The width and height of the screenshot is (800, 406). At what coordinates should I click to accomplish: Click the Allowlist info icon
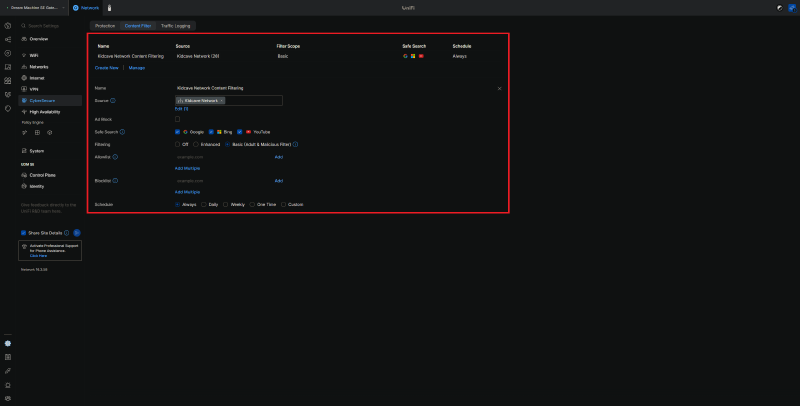click(x=115, y=157)
